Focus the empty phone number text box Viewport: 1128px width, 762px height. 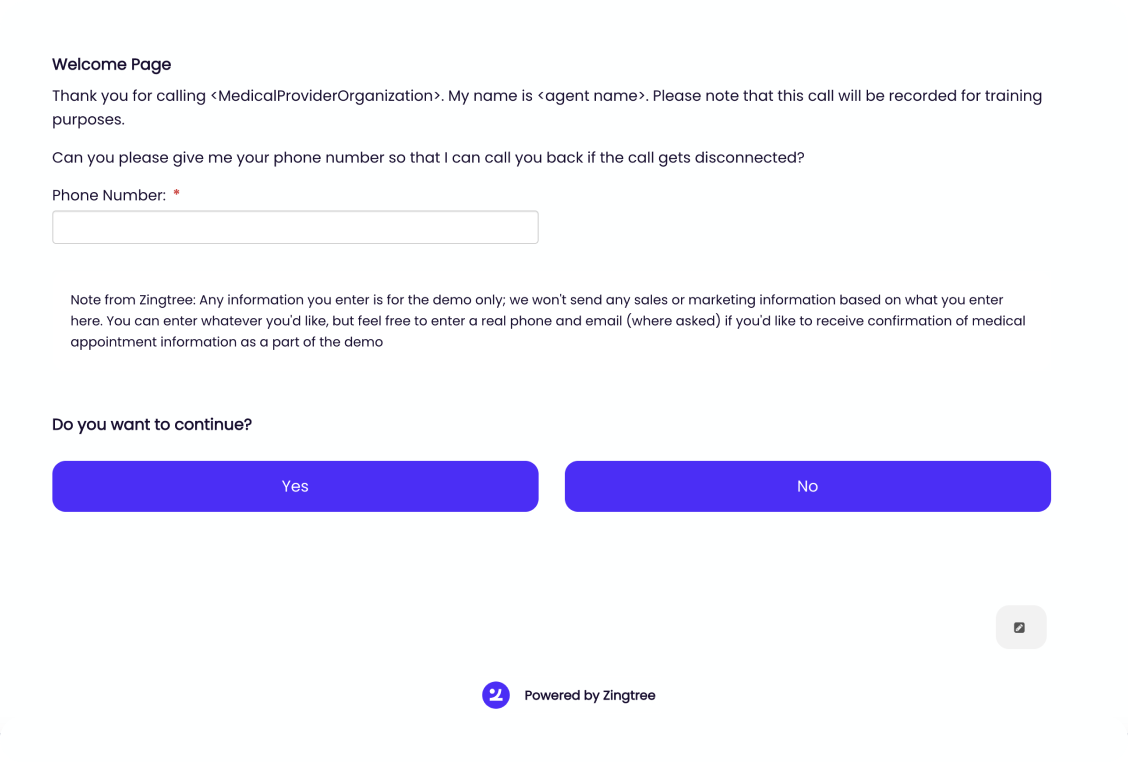click(295, 227)
